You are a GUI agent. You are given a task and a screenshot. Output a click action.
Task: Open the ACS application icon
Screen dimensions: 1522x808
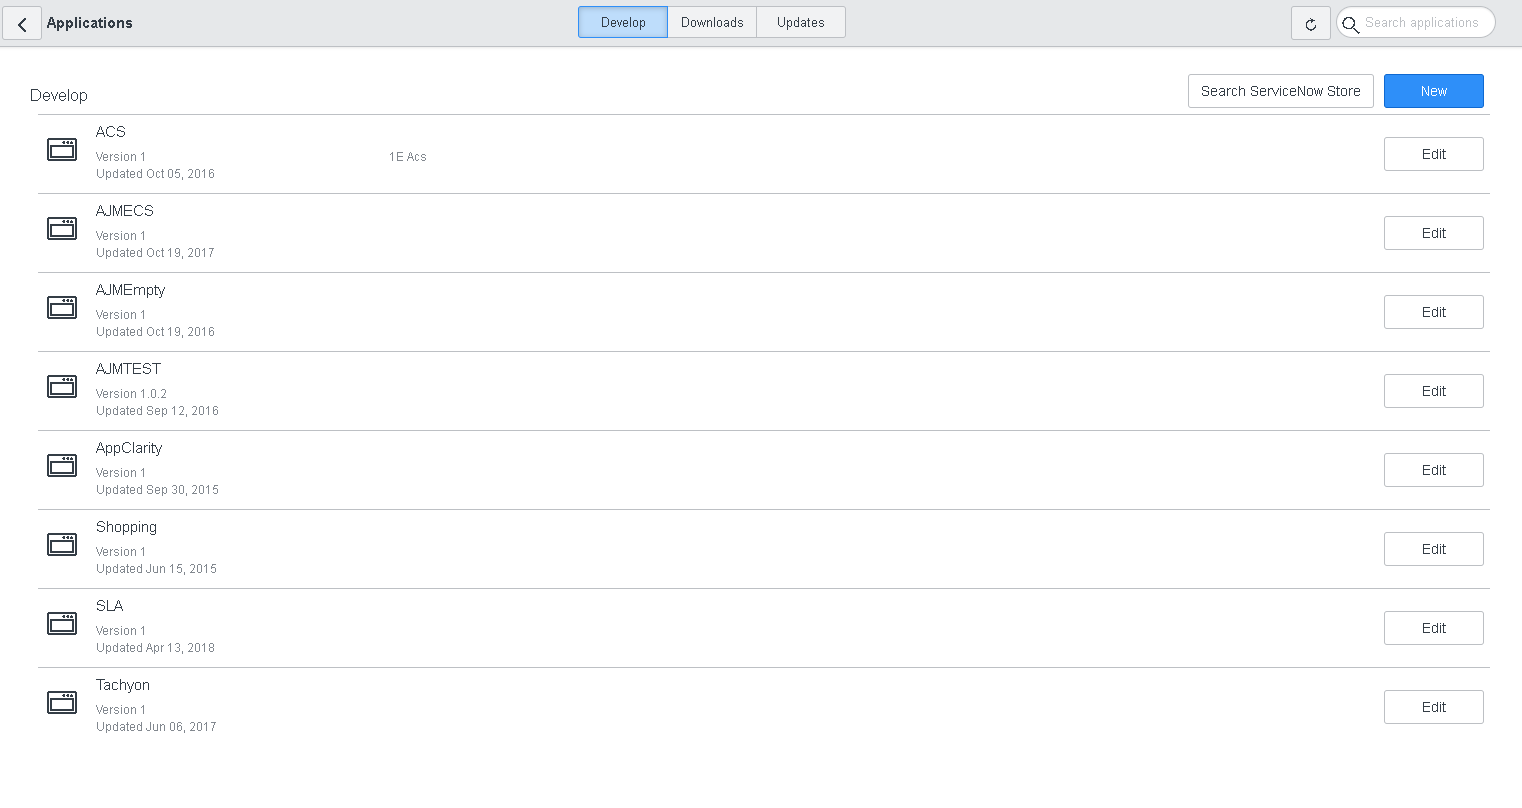pyautogui.click(x=62, y=149)
